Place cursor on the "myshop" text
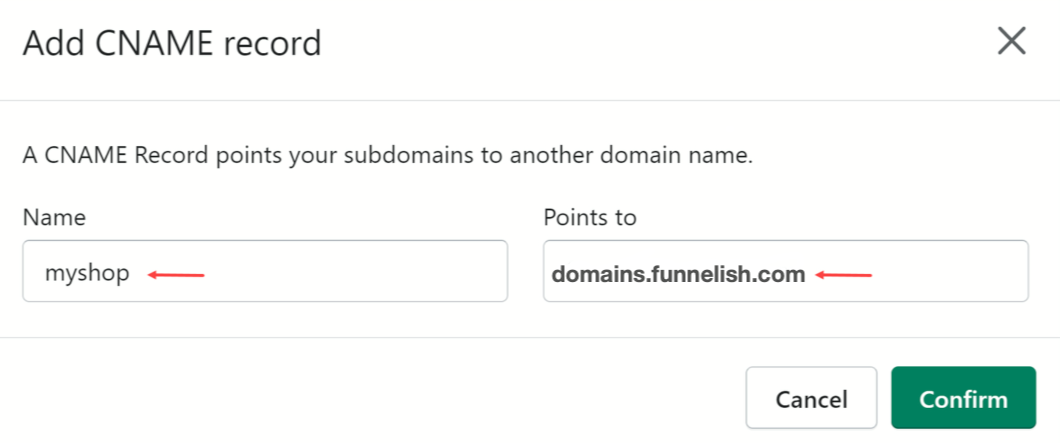This screenshot has height=443, width=1060. [87, 273]
